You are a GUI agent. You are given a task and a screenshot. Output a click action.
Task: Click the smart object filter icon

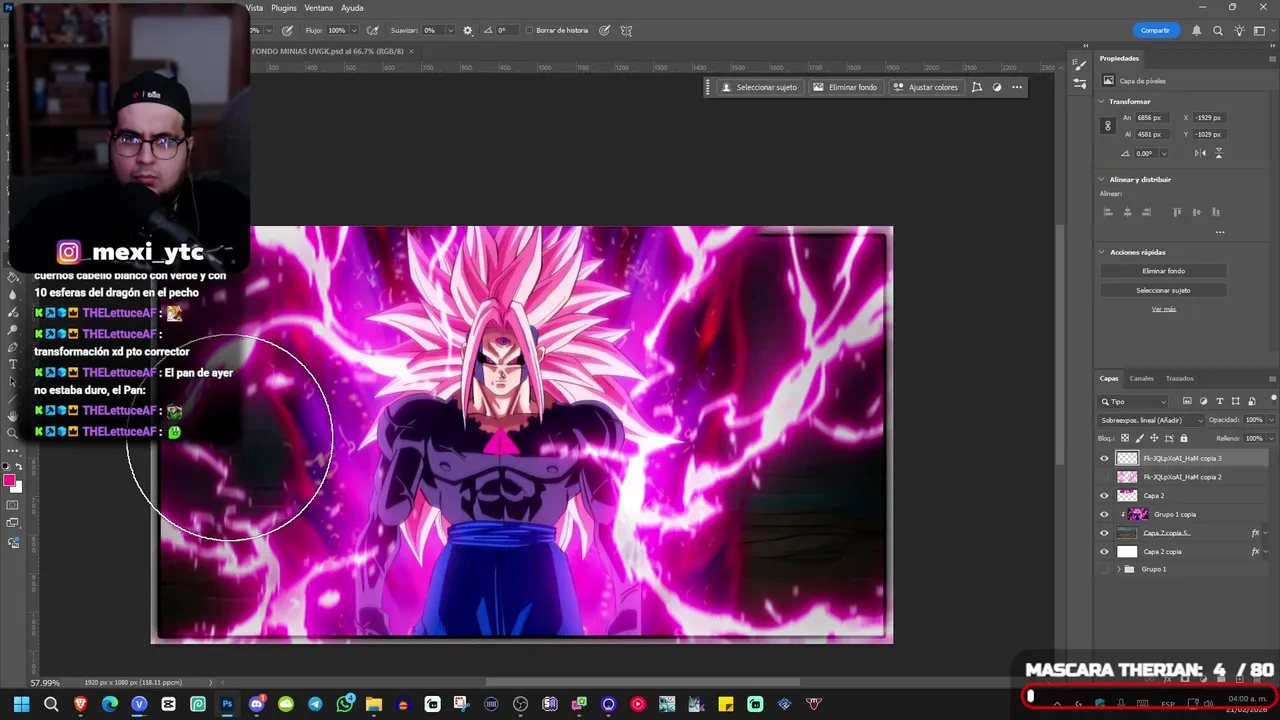pyautogui.click(x=1251, y=401)
